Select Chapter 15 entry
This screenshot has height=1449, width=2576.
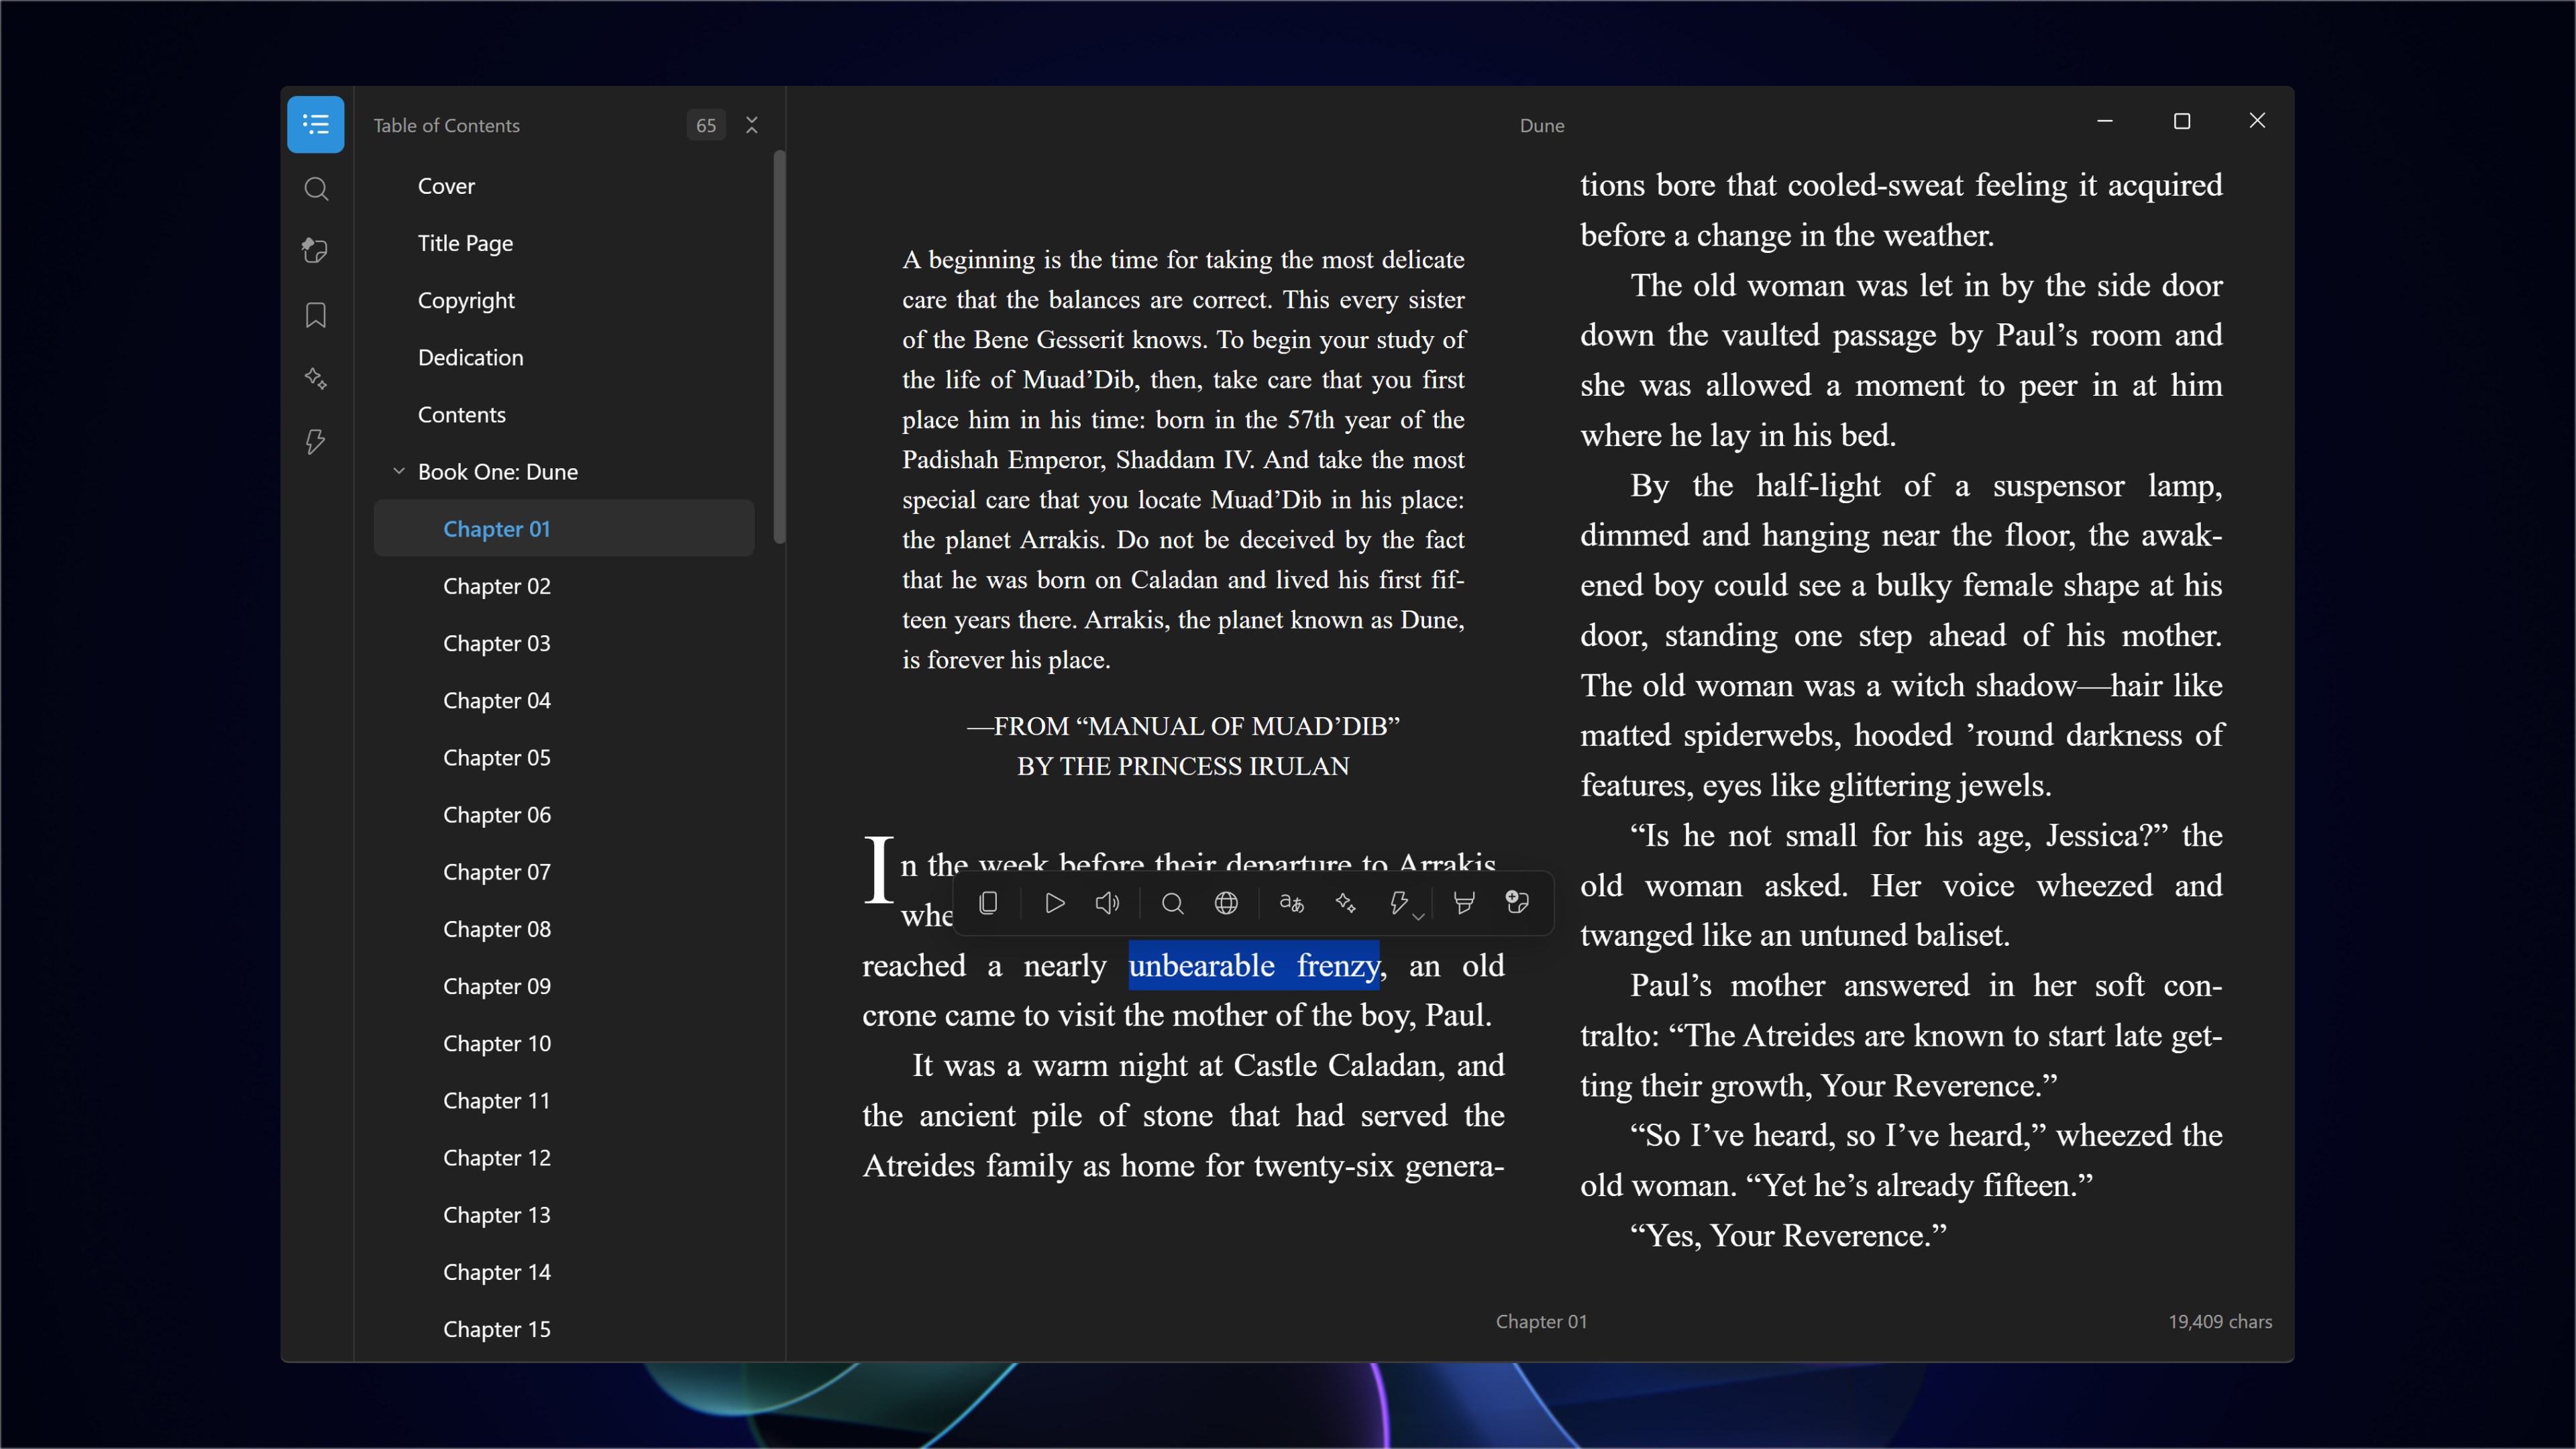click(x=564, y=1329)
